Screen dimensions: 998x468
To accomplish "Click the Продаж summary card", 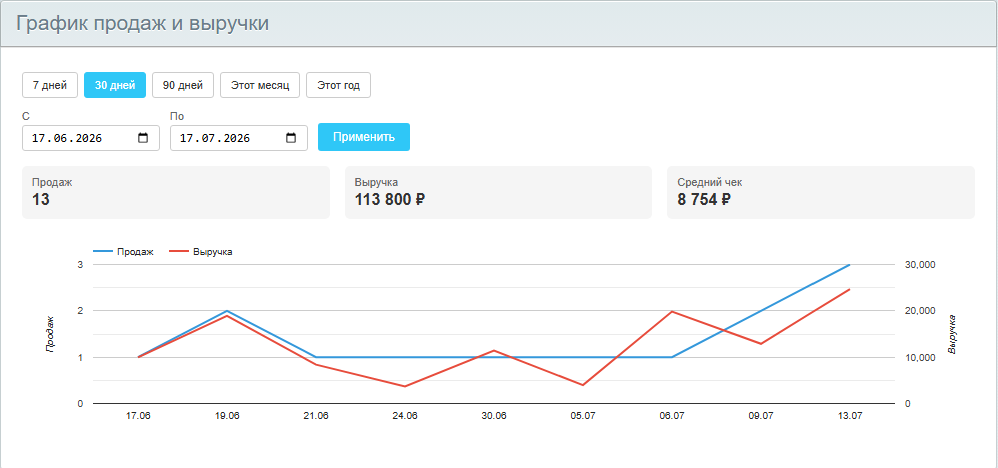I will pos(176,192).
